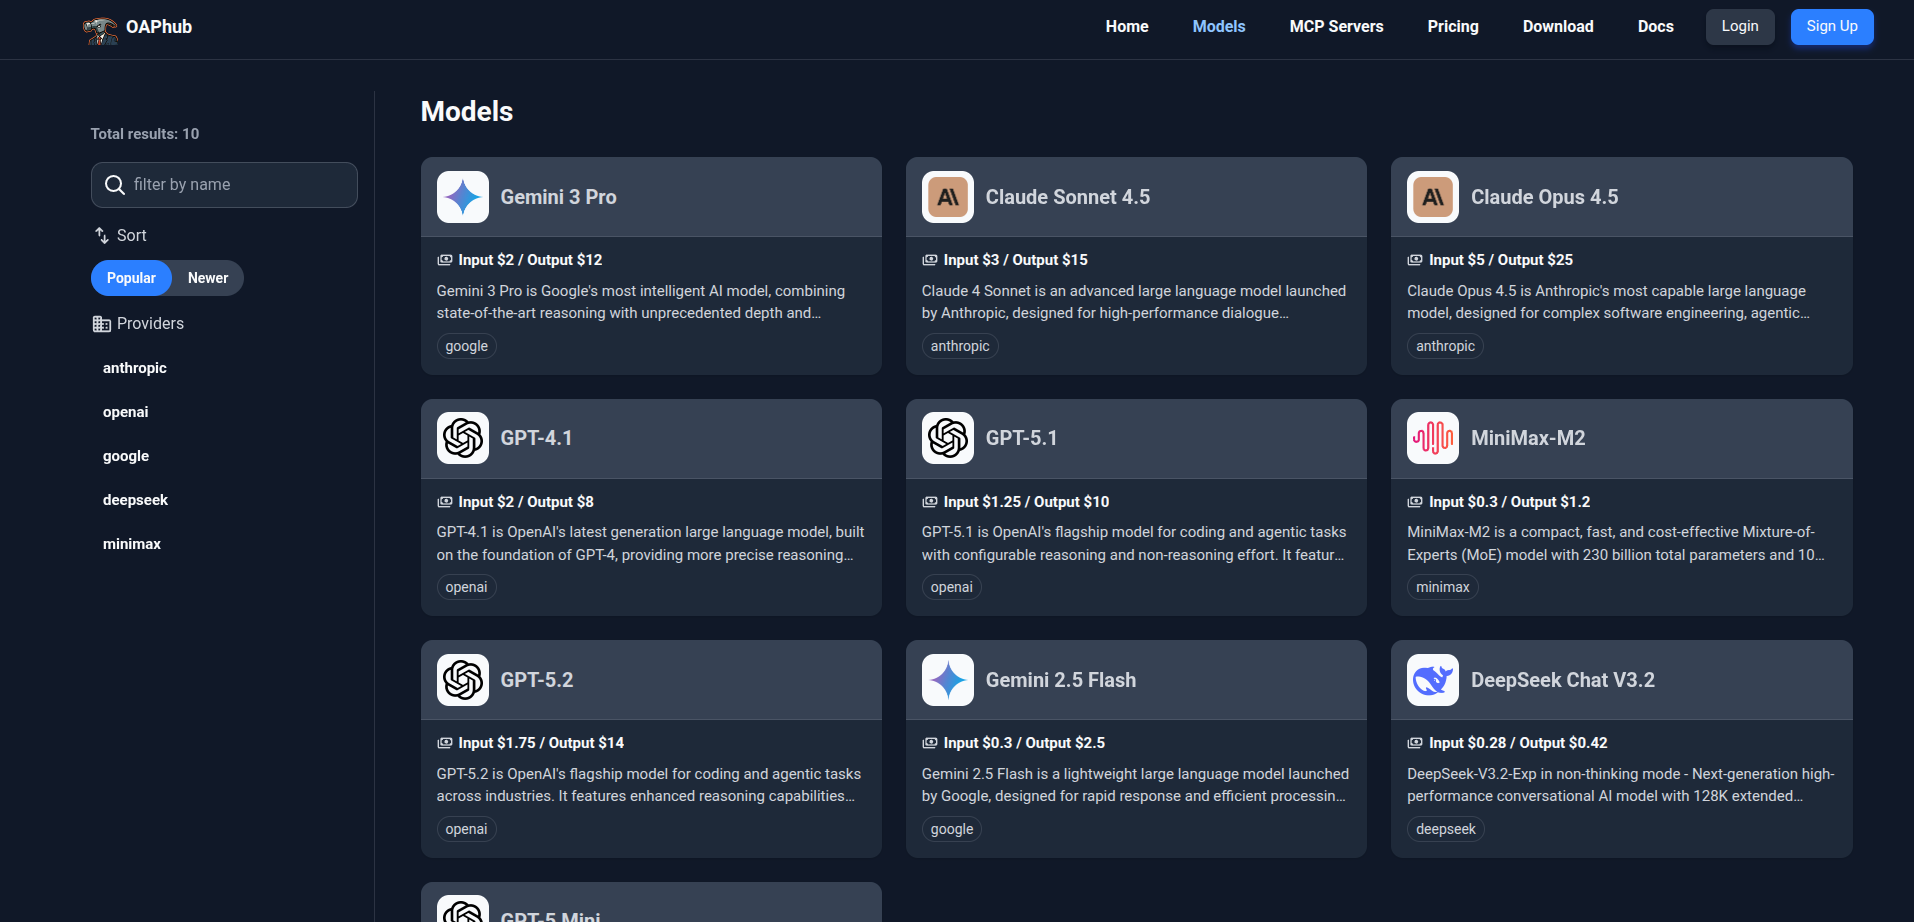Click the MiniMax-M2 waveform icon
The image size is (1914, 922).
[1432, 438]
